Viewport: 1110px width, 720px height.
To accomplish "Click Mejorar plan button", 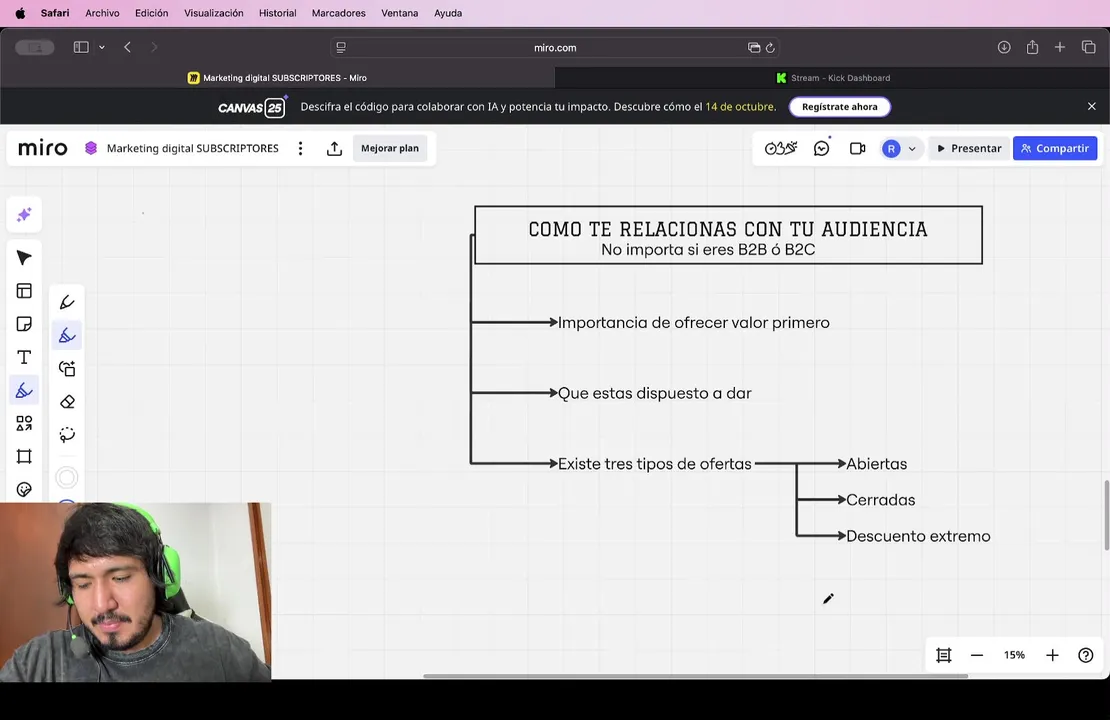I will click(x=390, y=148).
